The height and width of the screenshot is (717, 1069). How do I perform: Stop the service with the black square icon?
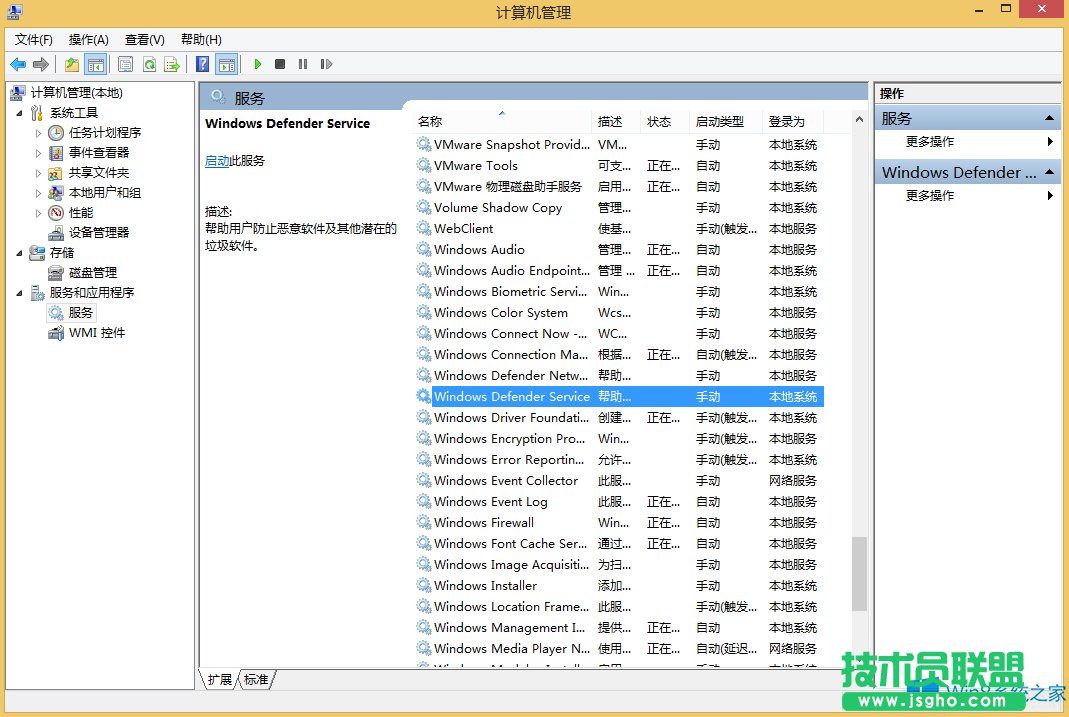coord(280,64)
